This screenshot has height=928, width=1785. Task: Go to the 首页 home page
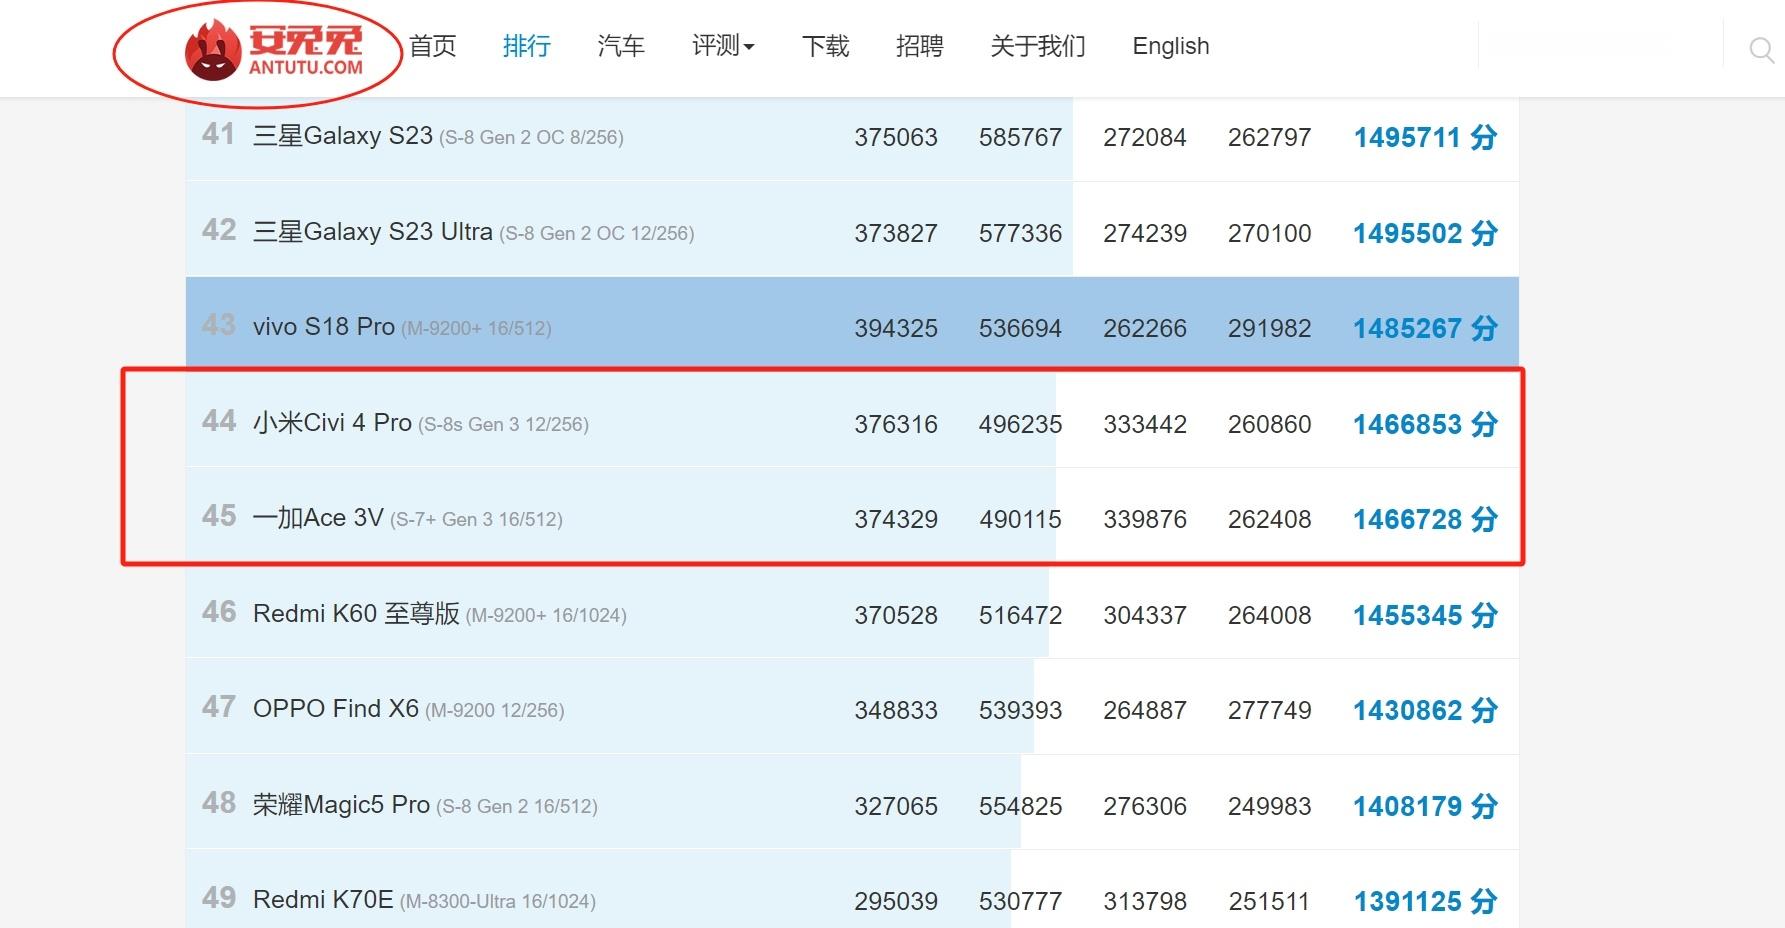click(x=433, y=46)
